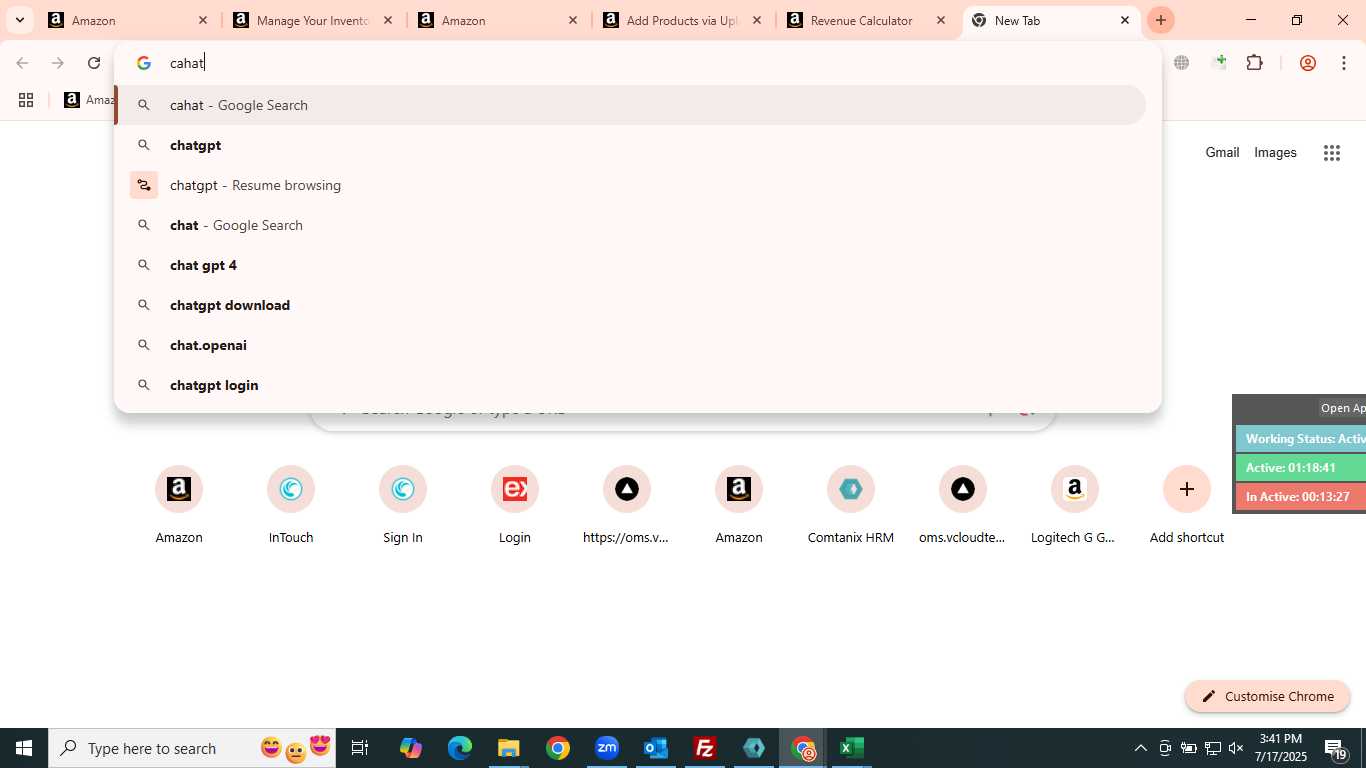This screenshot has height=768, width=1366.
Task: Open the Google apps grid
Action: tap(1331, 153)
